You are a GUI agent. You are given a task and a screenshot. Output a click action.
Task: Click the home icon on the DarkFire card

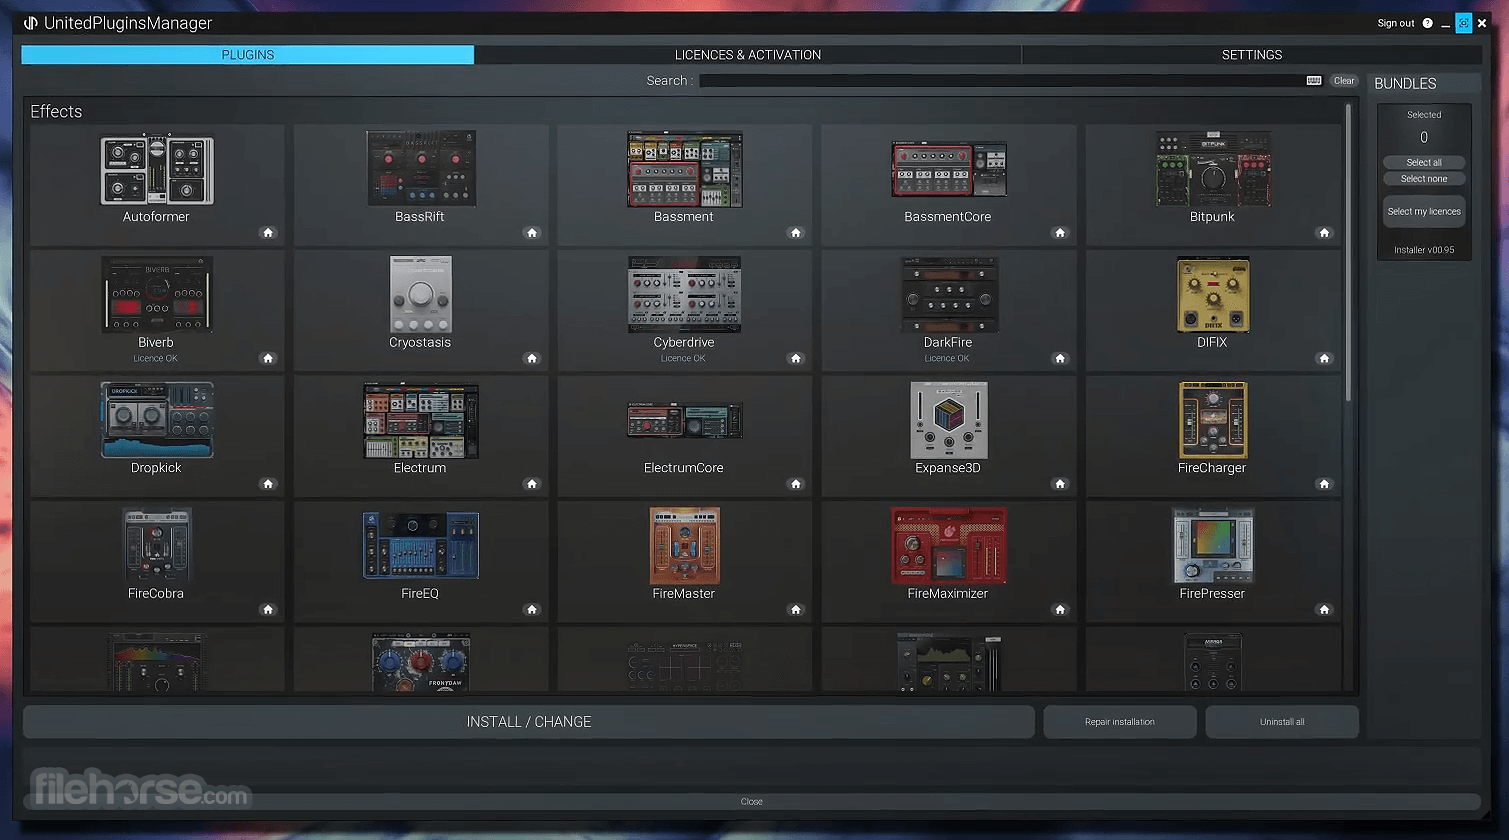pyautogui.click(x=1060, y=358)
